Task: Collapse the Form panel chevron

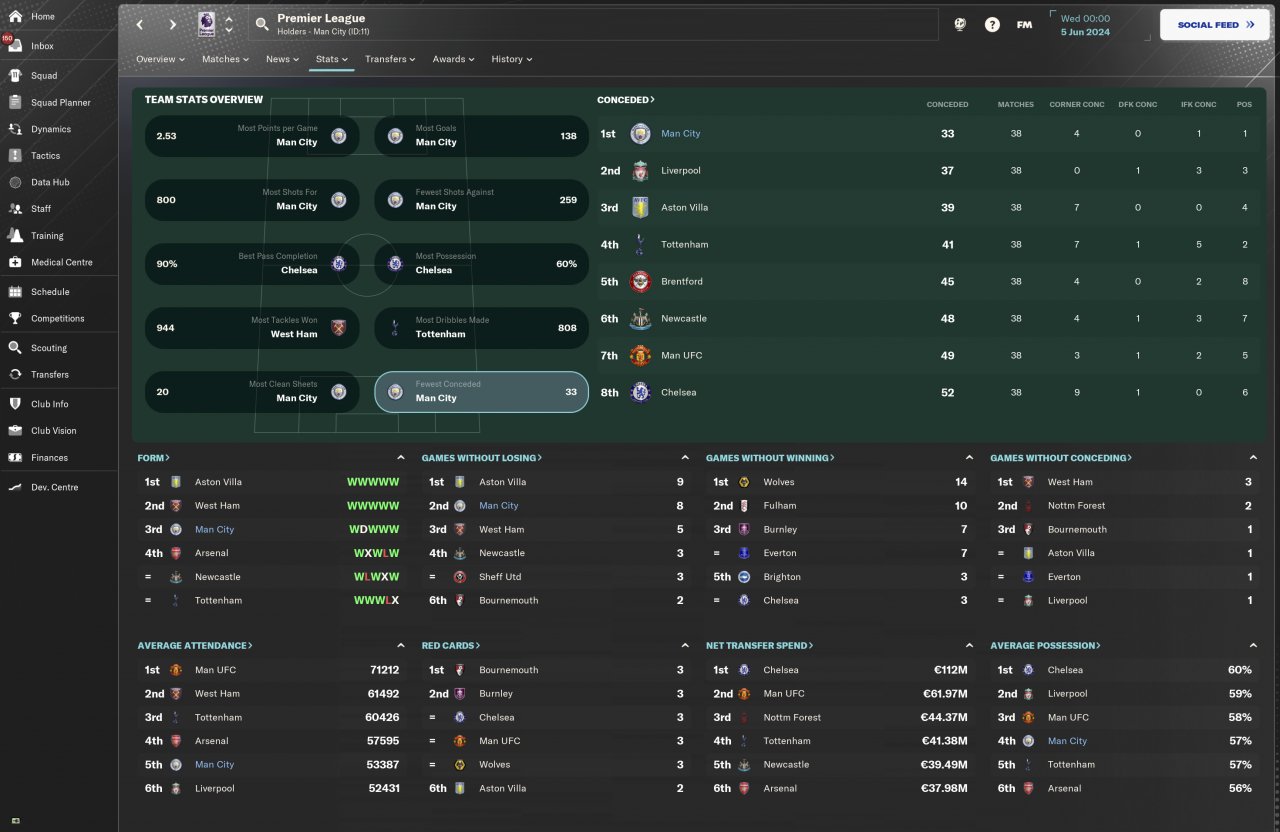Action: coord(401,458)
